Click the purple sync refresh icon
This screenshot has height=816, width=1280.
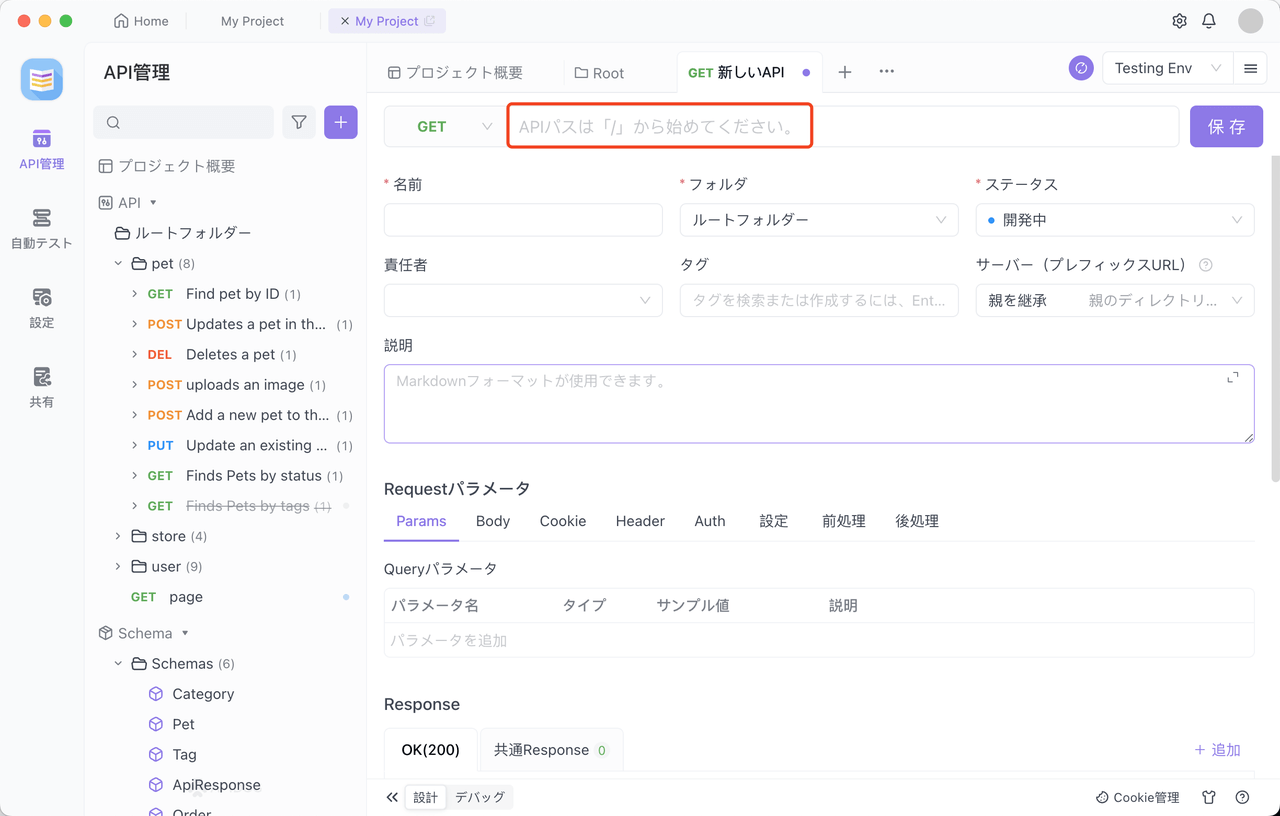pyautogui.click(x=1081, y=68)
